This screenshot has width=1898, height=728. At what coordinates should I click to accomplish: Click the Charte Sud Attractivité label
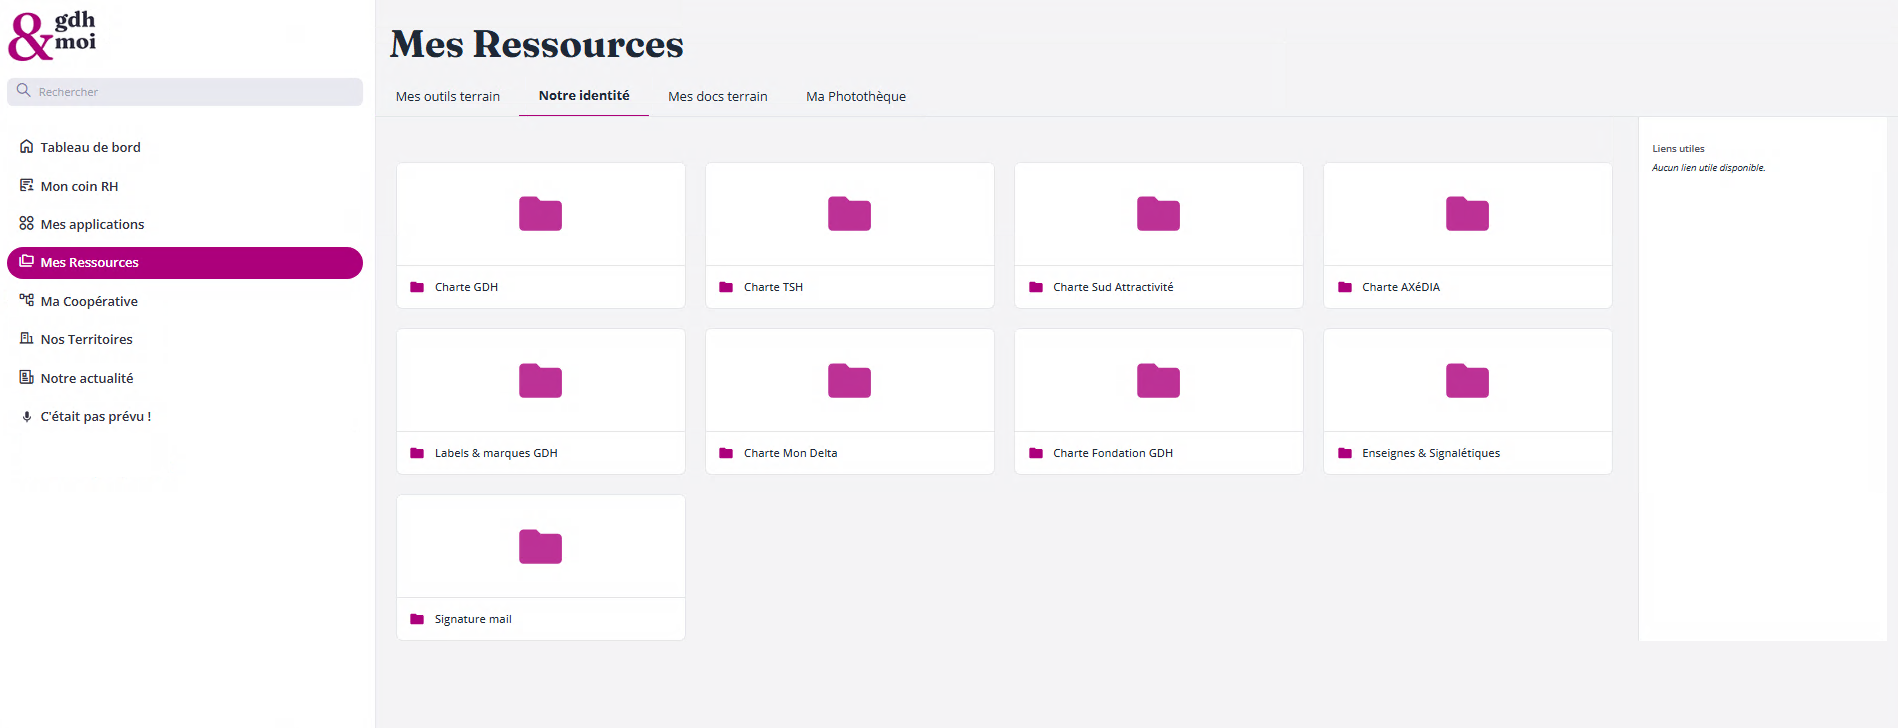[x=1113, y=287]
